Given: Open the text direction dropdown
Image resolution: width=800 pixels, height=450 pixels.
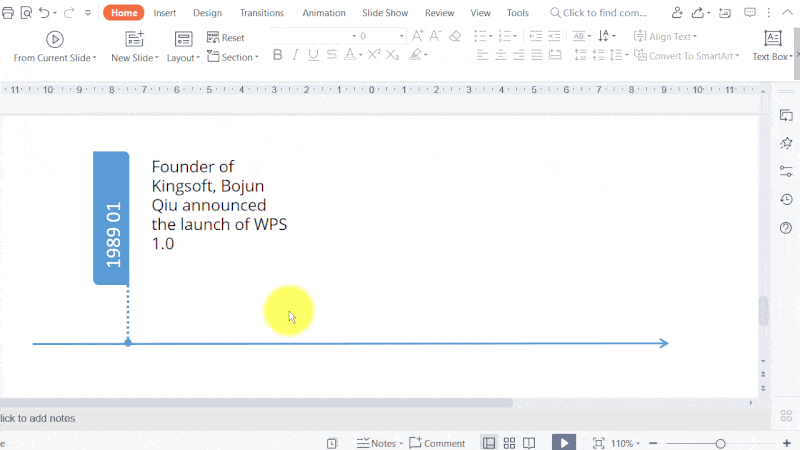Looking at the screenshot, I should [607, 36].
